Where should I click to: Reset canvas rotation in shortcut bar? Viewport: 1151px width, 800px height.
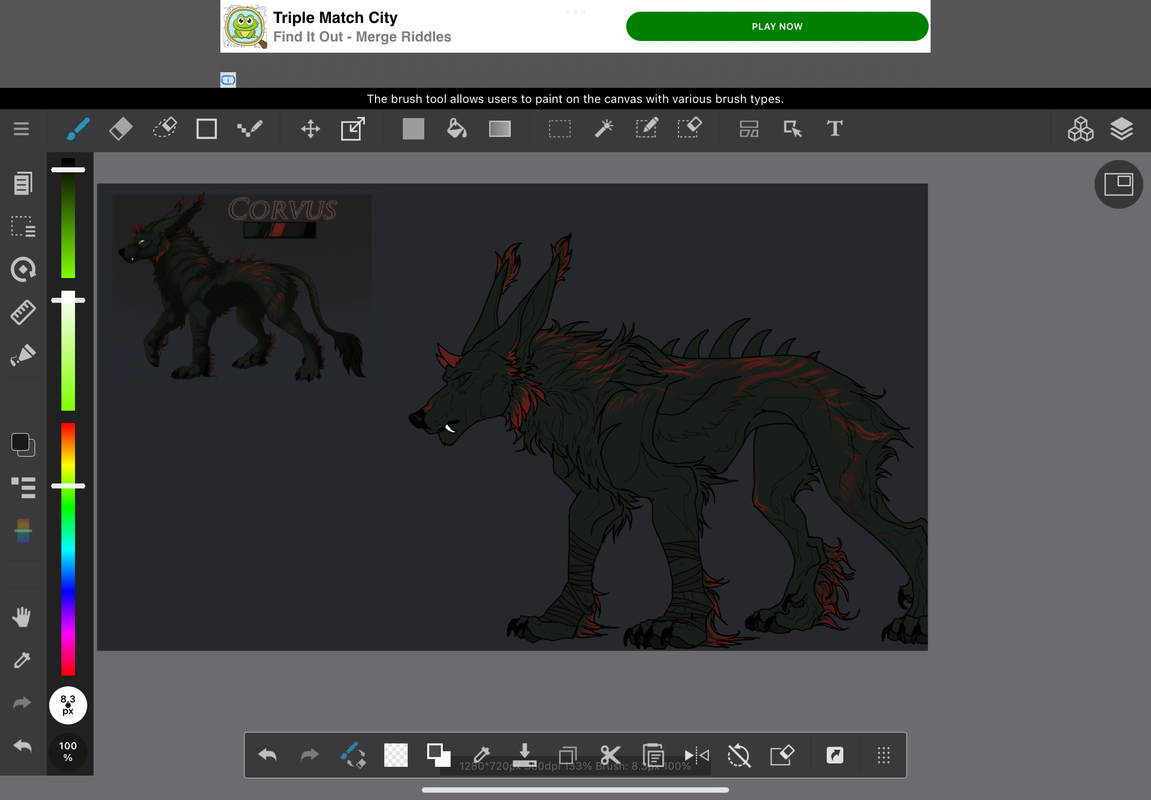[x=739, y=755]
